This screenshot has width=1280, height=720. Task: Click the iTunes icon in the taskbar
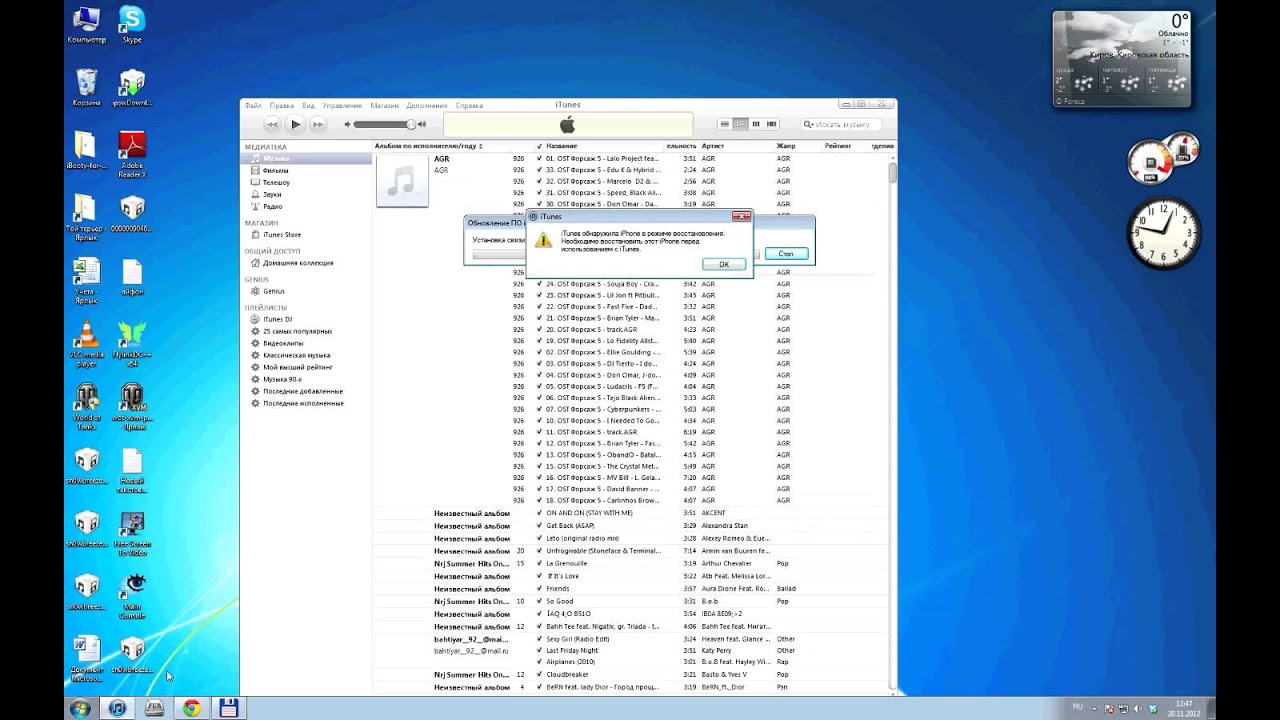[118, 708]
